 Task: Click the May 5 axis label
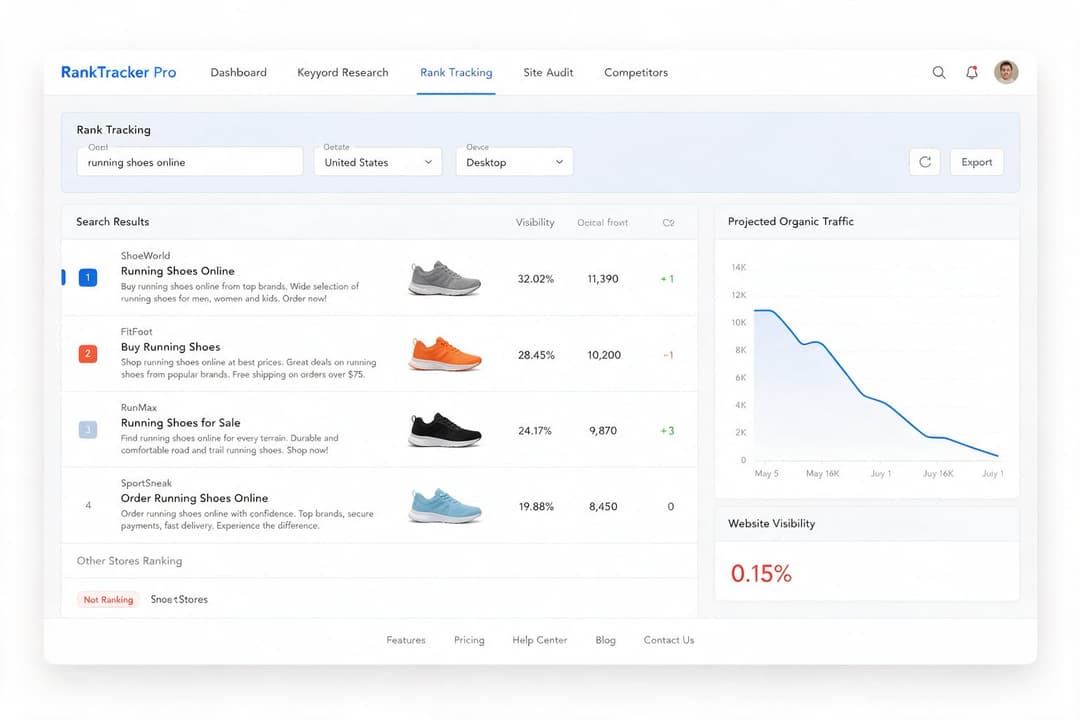[766, 473]
